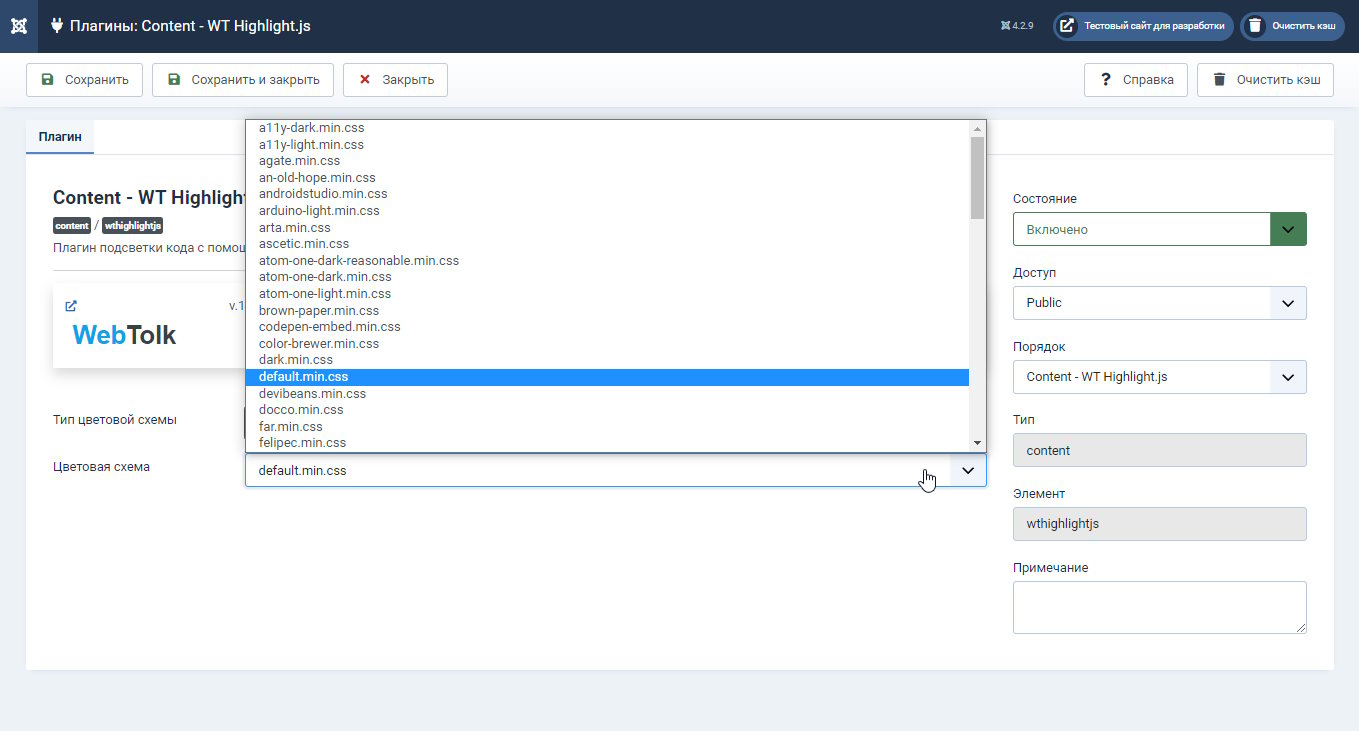Select brown-paper.min.css option

tap(607, 311)
